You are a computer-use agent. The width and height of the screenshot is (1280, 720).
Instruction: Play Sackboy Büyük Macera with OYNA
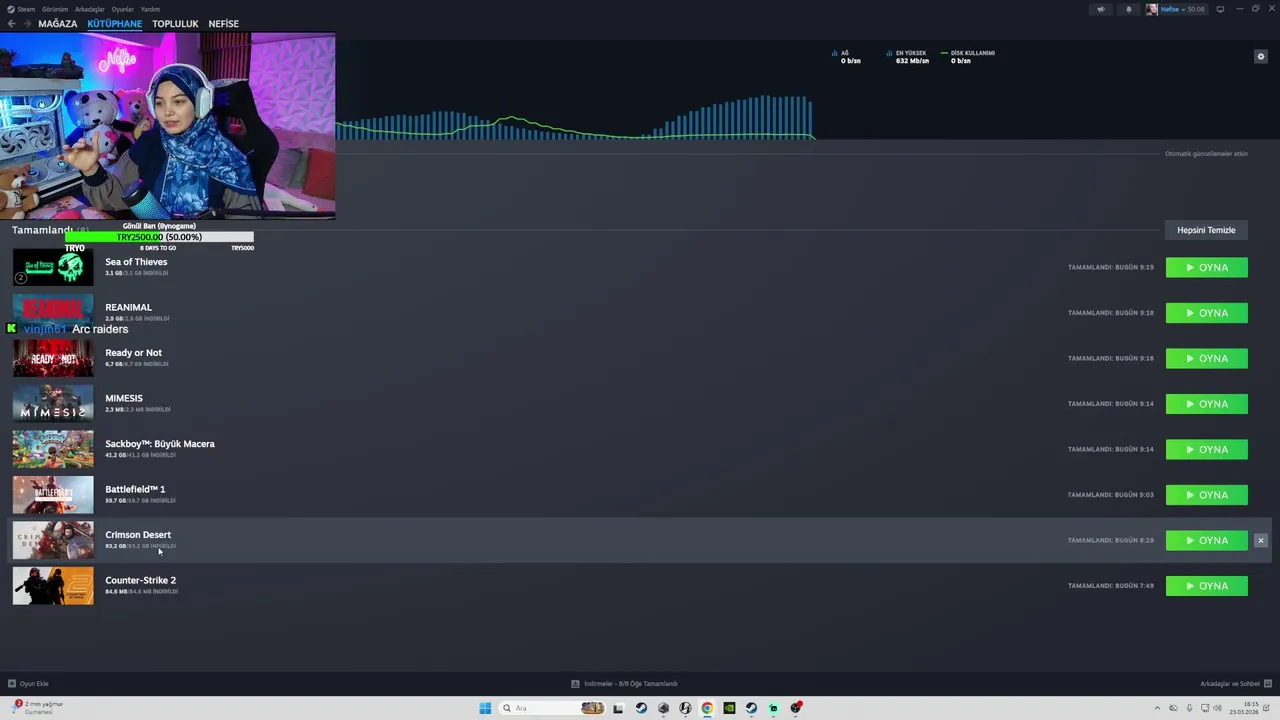click(1206, 449)
